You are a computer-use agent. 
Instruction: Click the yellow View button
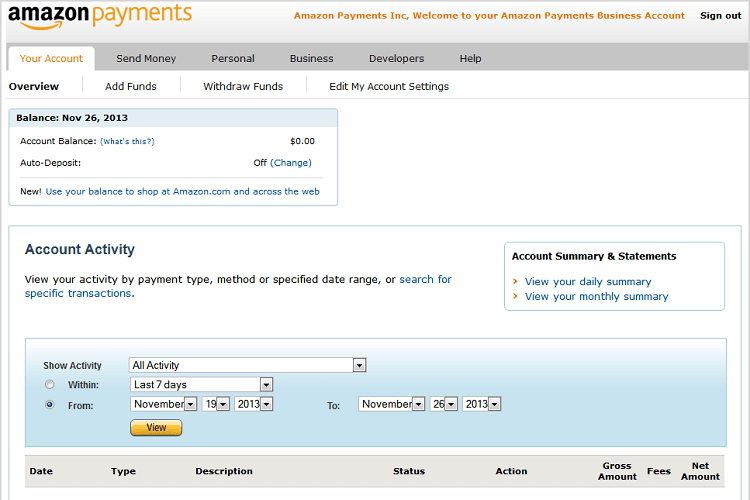point(156,427)
